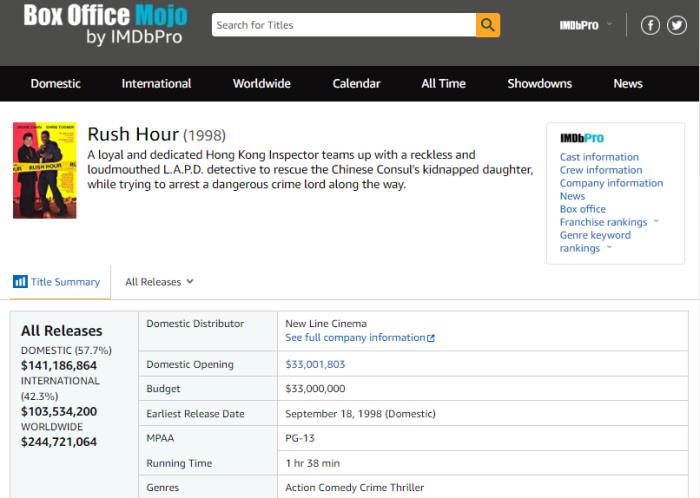
Task: Go to the Domestic menu
Action: pyautogui.click(x=56, y=84)
